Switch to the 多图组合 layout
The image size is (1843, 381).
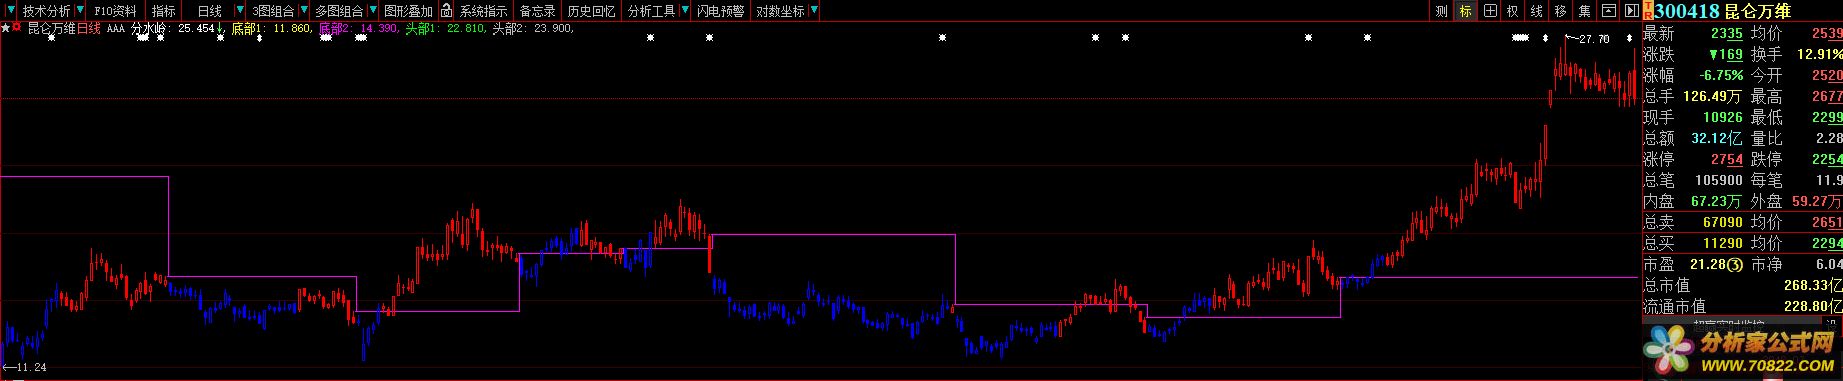(x=340, y=11)
